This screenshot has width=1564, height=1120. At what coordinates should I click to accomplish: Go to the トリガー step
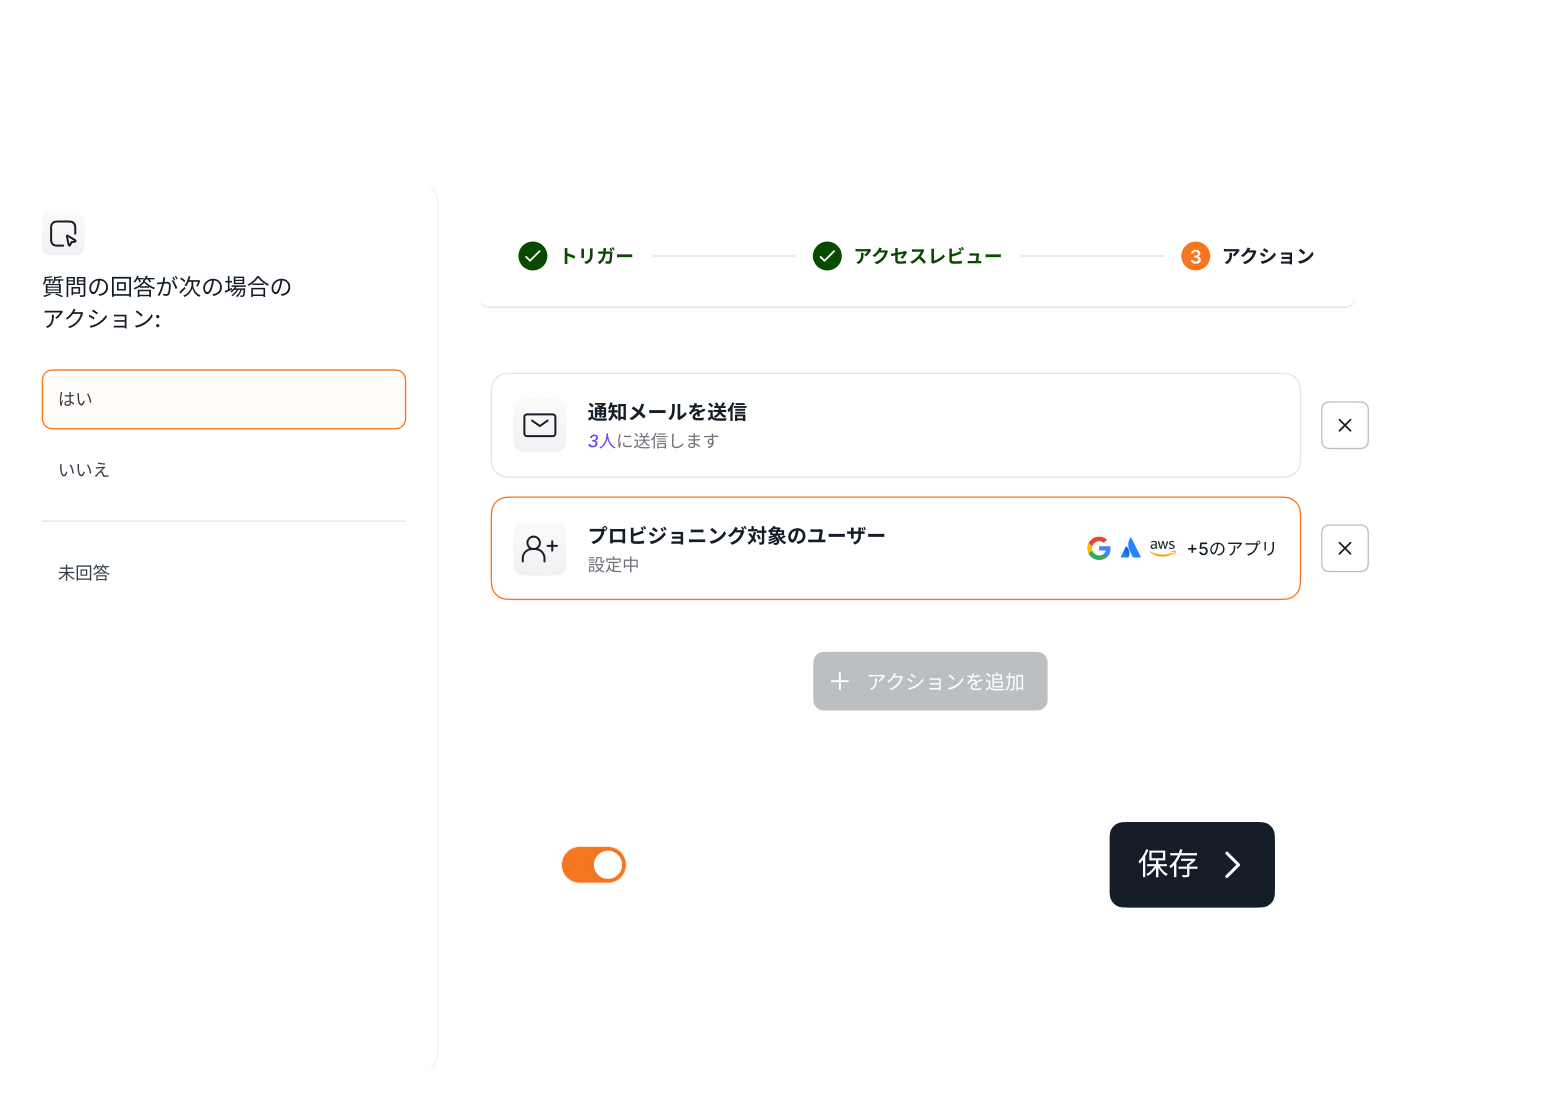click(x=576, y=256)
